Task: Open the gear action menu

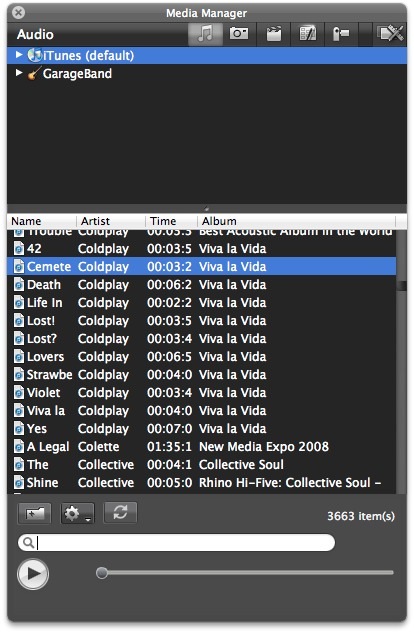Action: 77,514
